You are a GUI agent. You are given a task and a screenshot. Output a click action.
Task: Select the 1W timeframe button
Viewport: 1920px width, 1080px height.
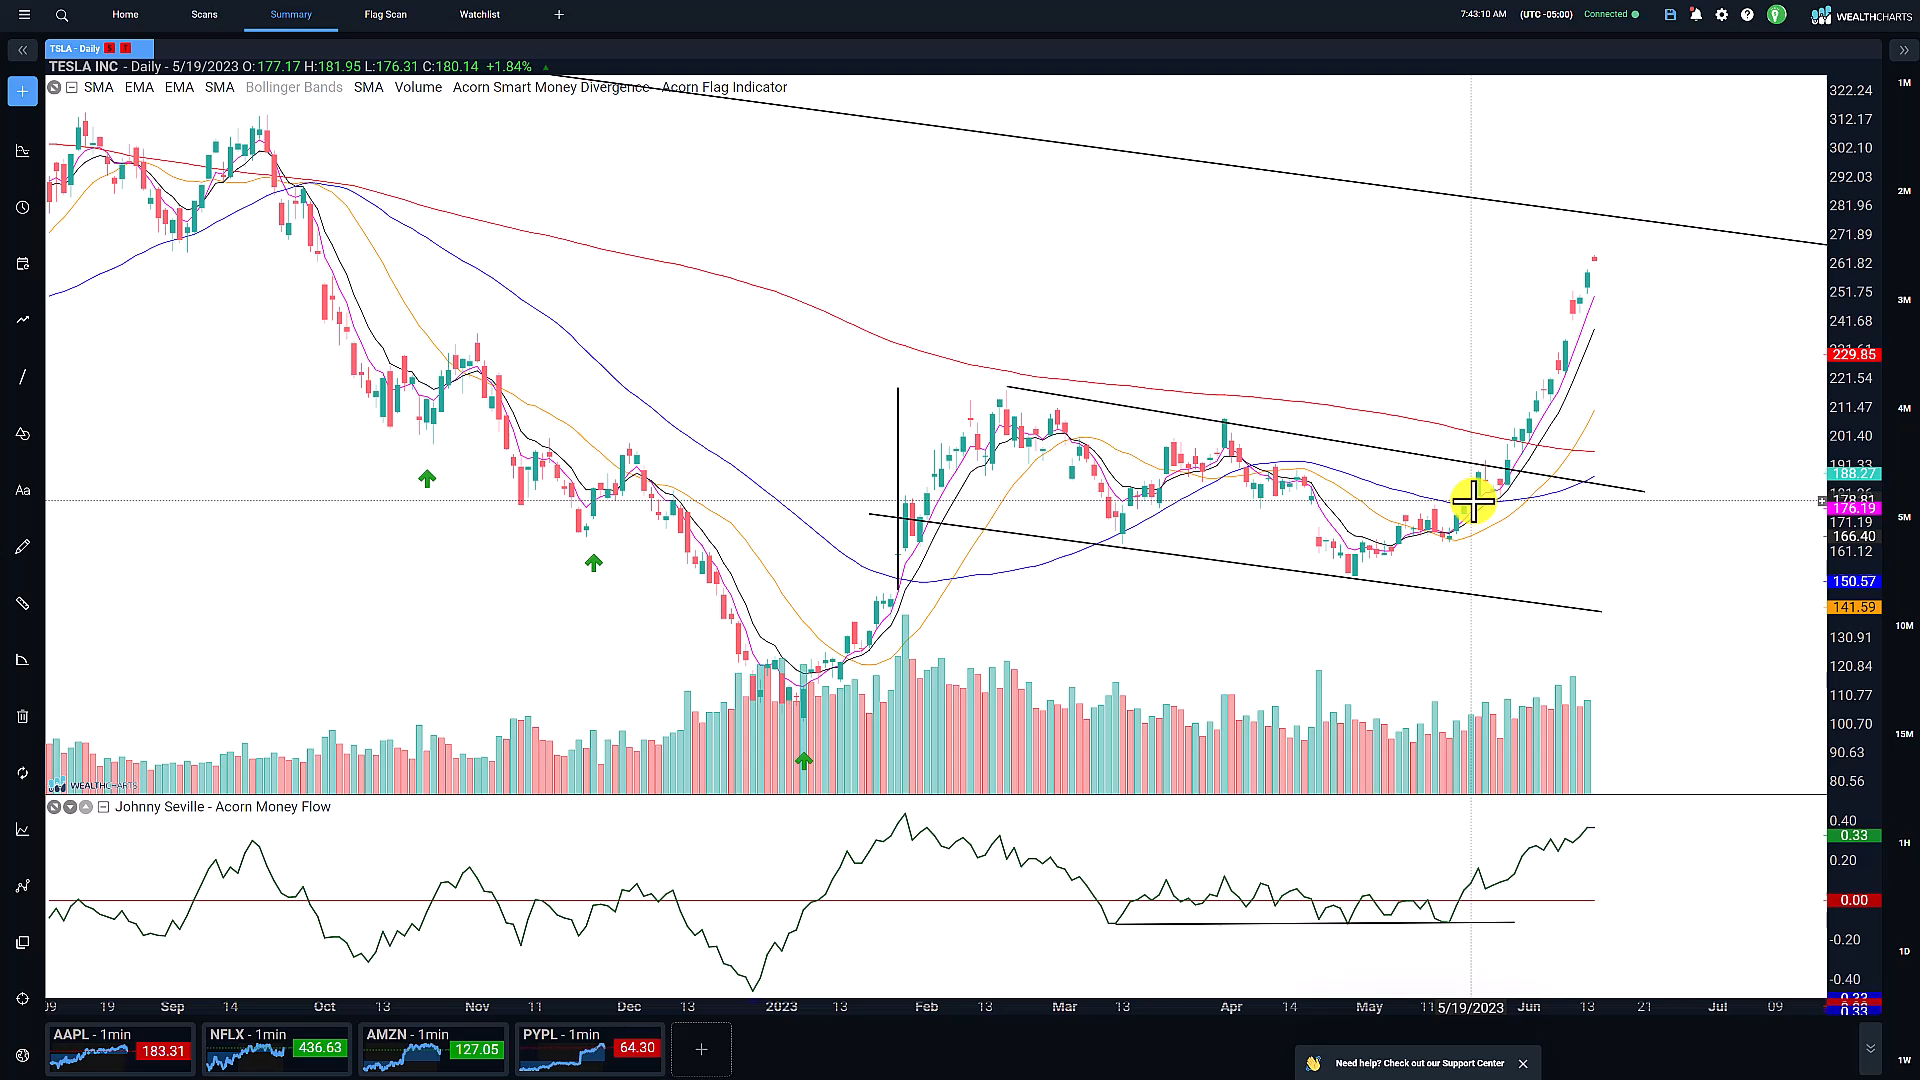click(x=1904, y=1060)
